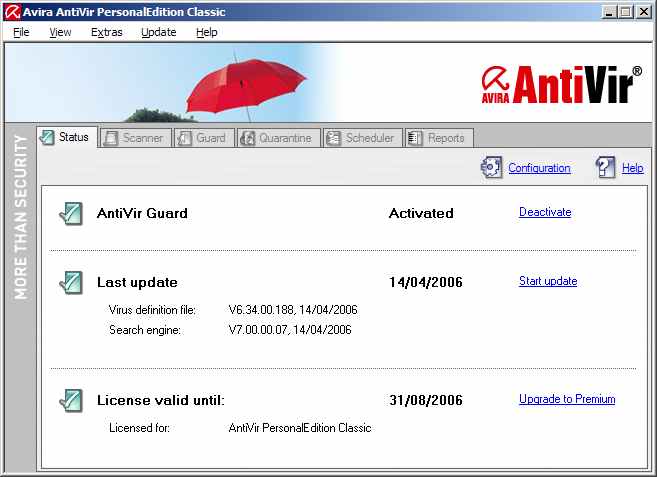Close the AntiVir window
The width and height of the screenshot is (657, 477).
click(x=644, y=12)
